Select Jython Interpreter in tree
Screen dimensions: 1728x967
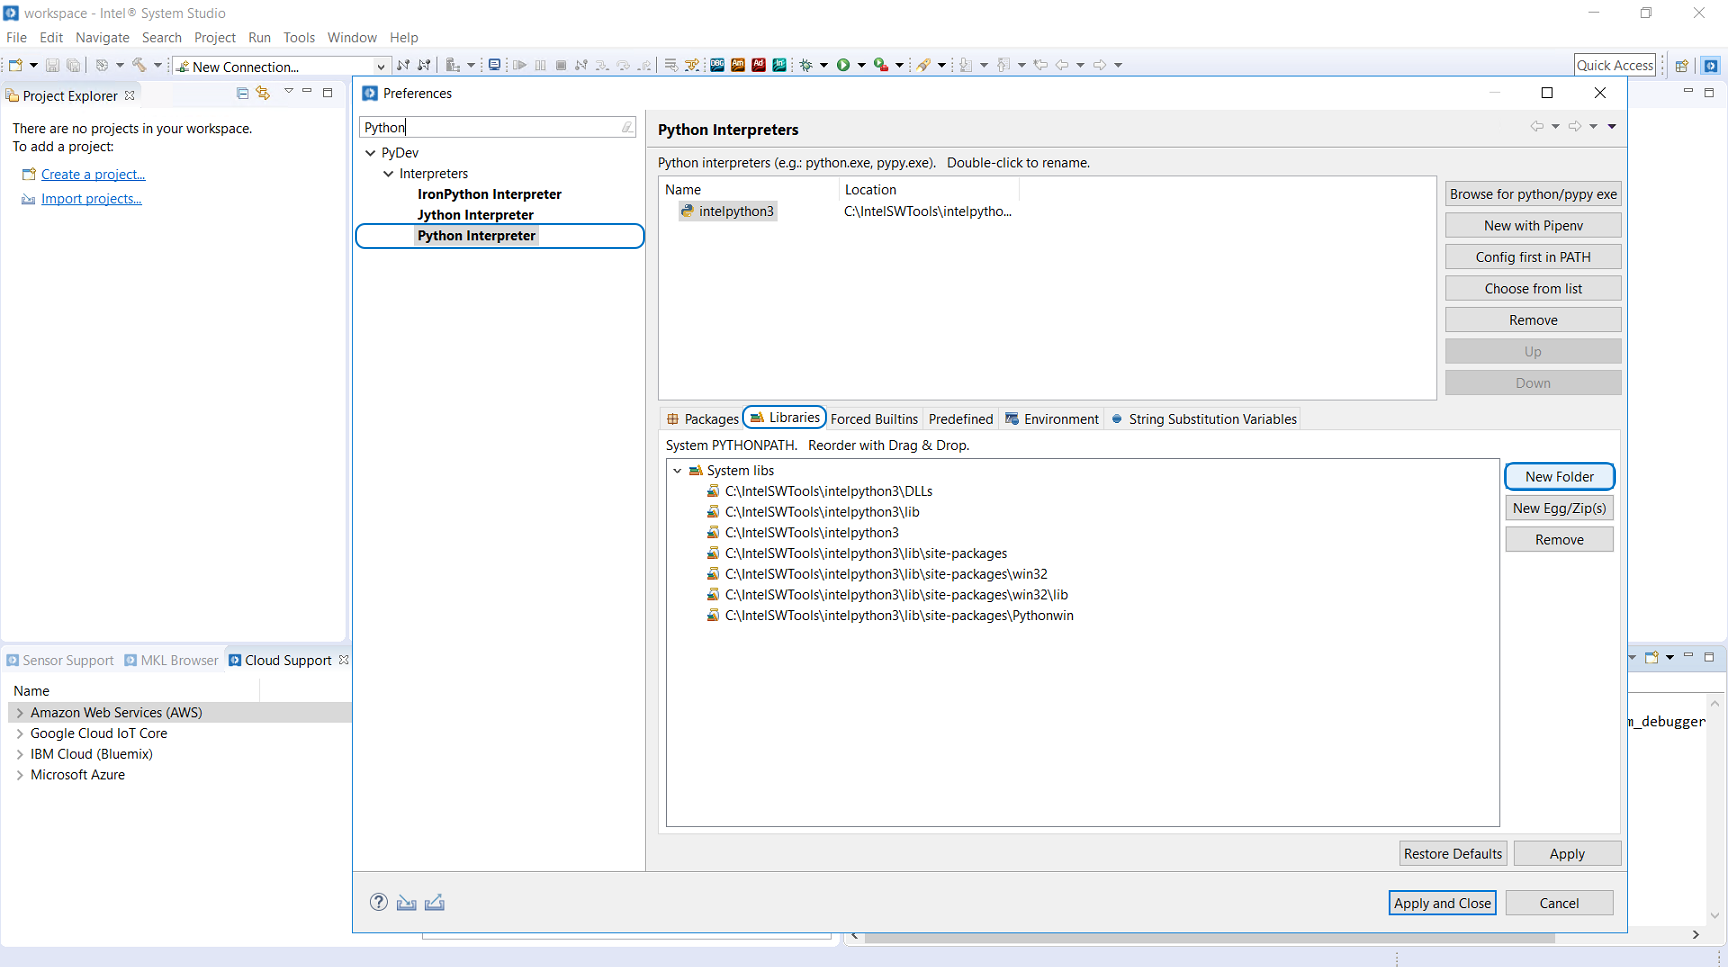(x=475, y=215)
